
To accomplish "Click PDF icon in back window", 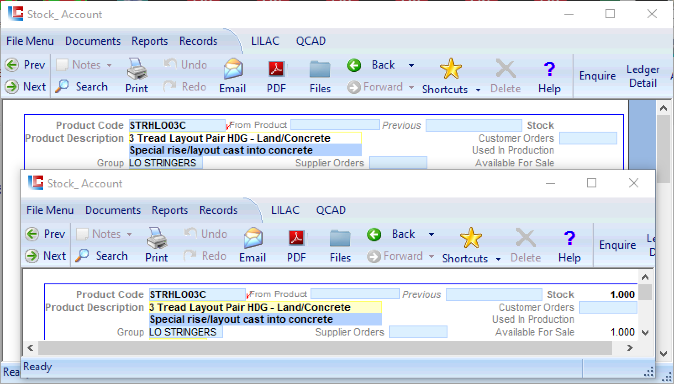I will point(276,68).
